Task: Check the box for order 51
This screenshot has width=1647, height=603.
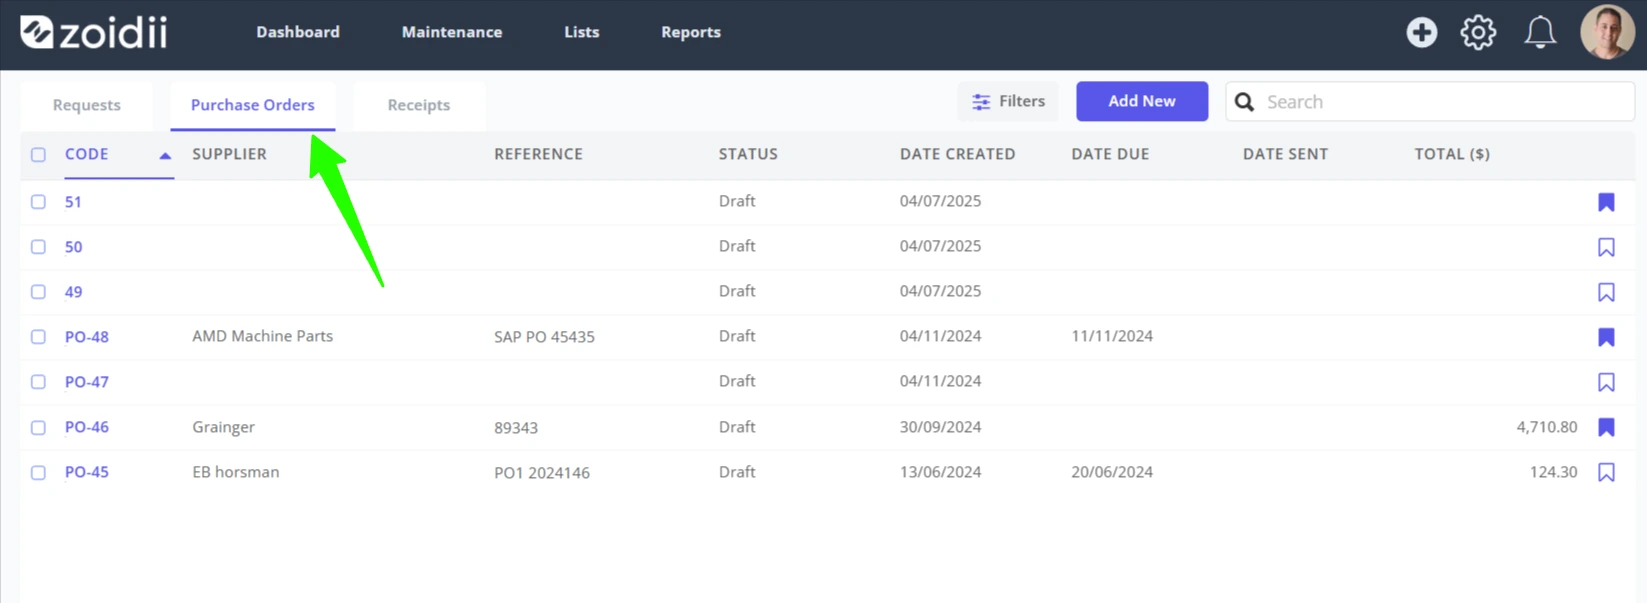Action: pyautogui.click(x=38, y=202)
